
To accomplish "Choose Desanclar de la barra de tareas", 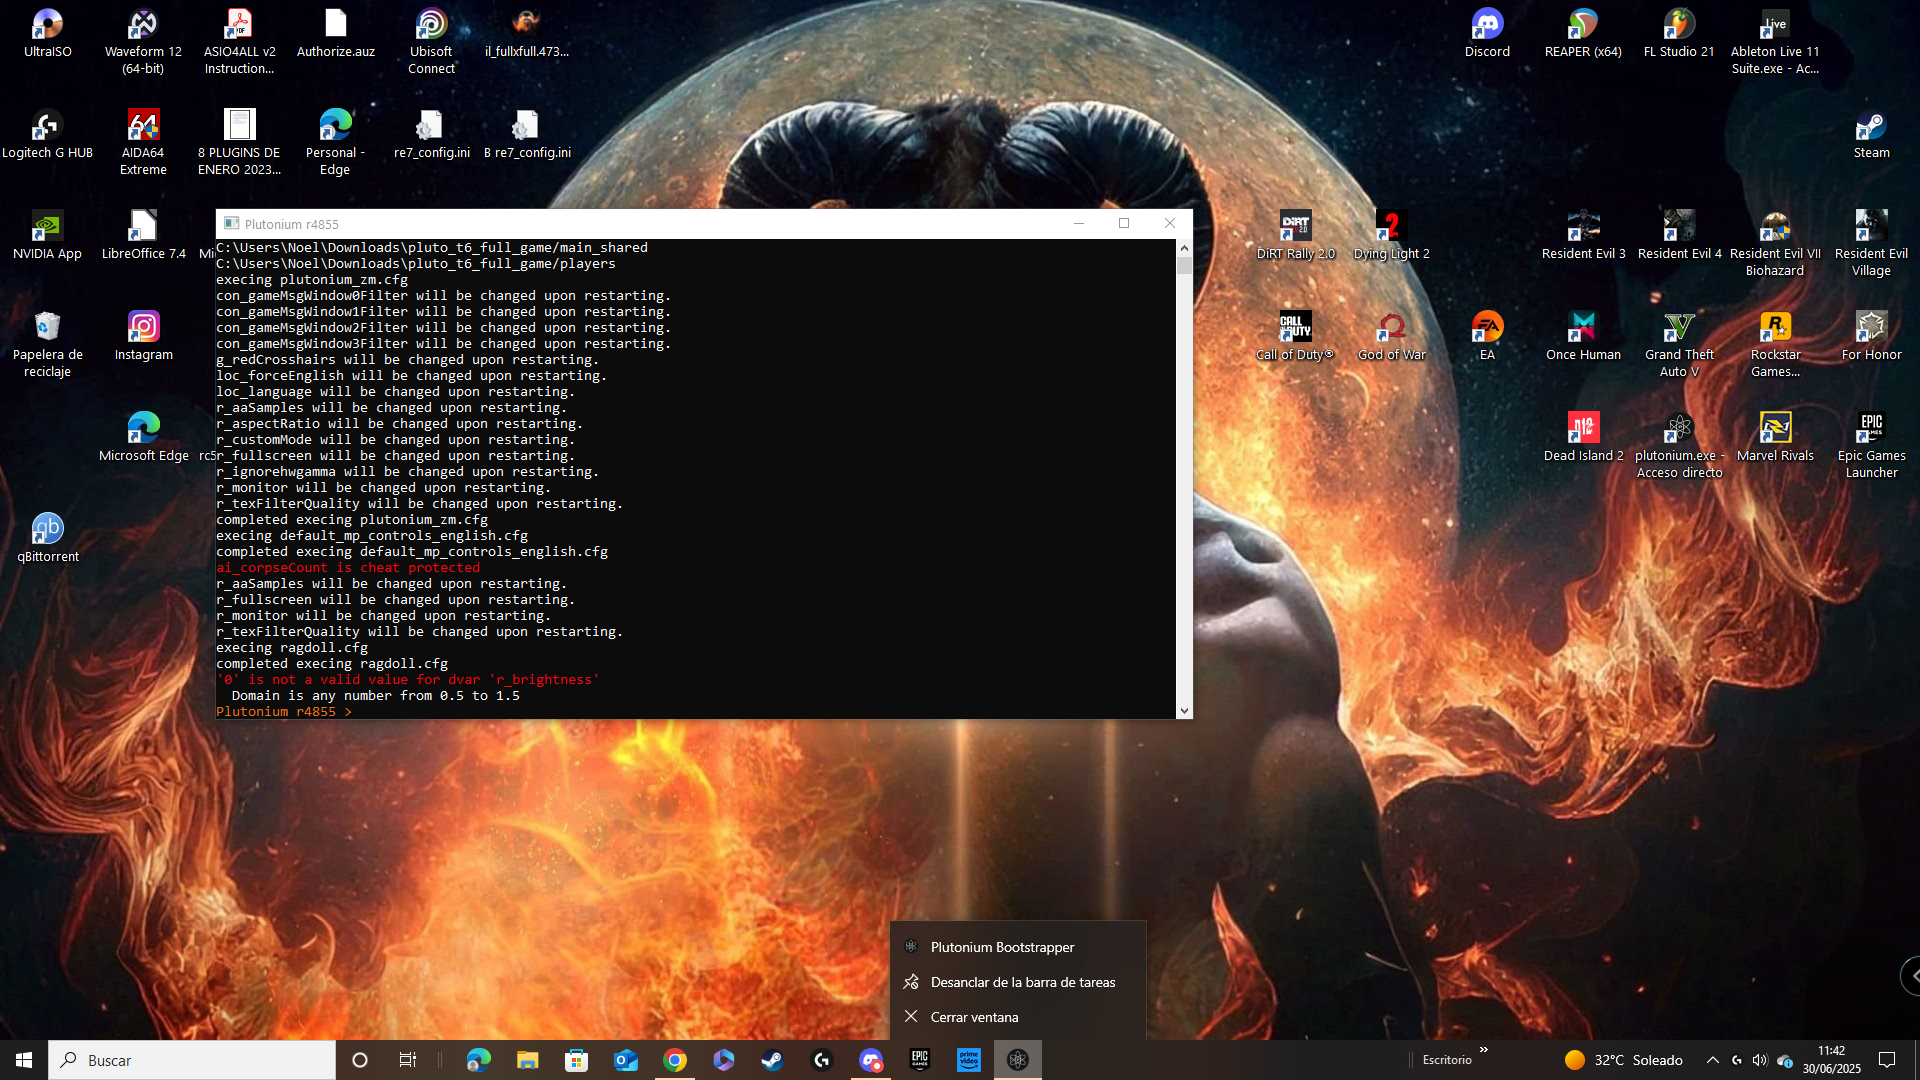I will pyautogui.click(x=1018, y=982).
